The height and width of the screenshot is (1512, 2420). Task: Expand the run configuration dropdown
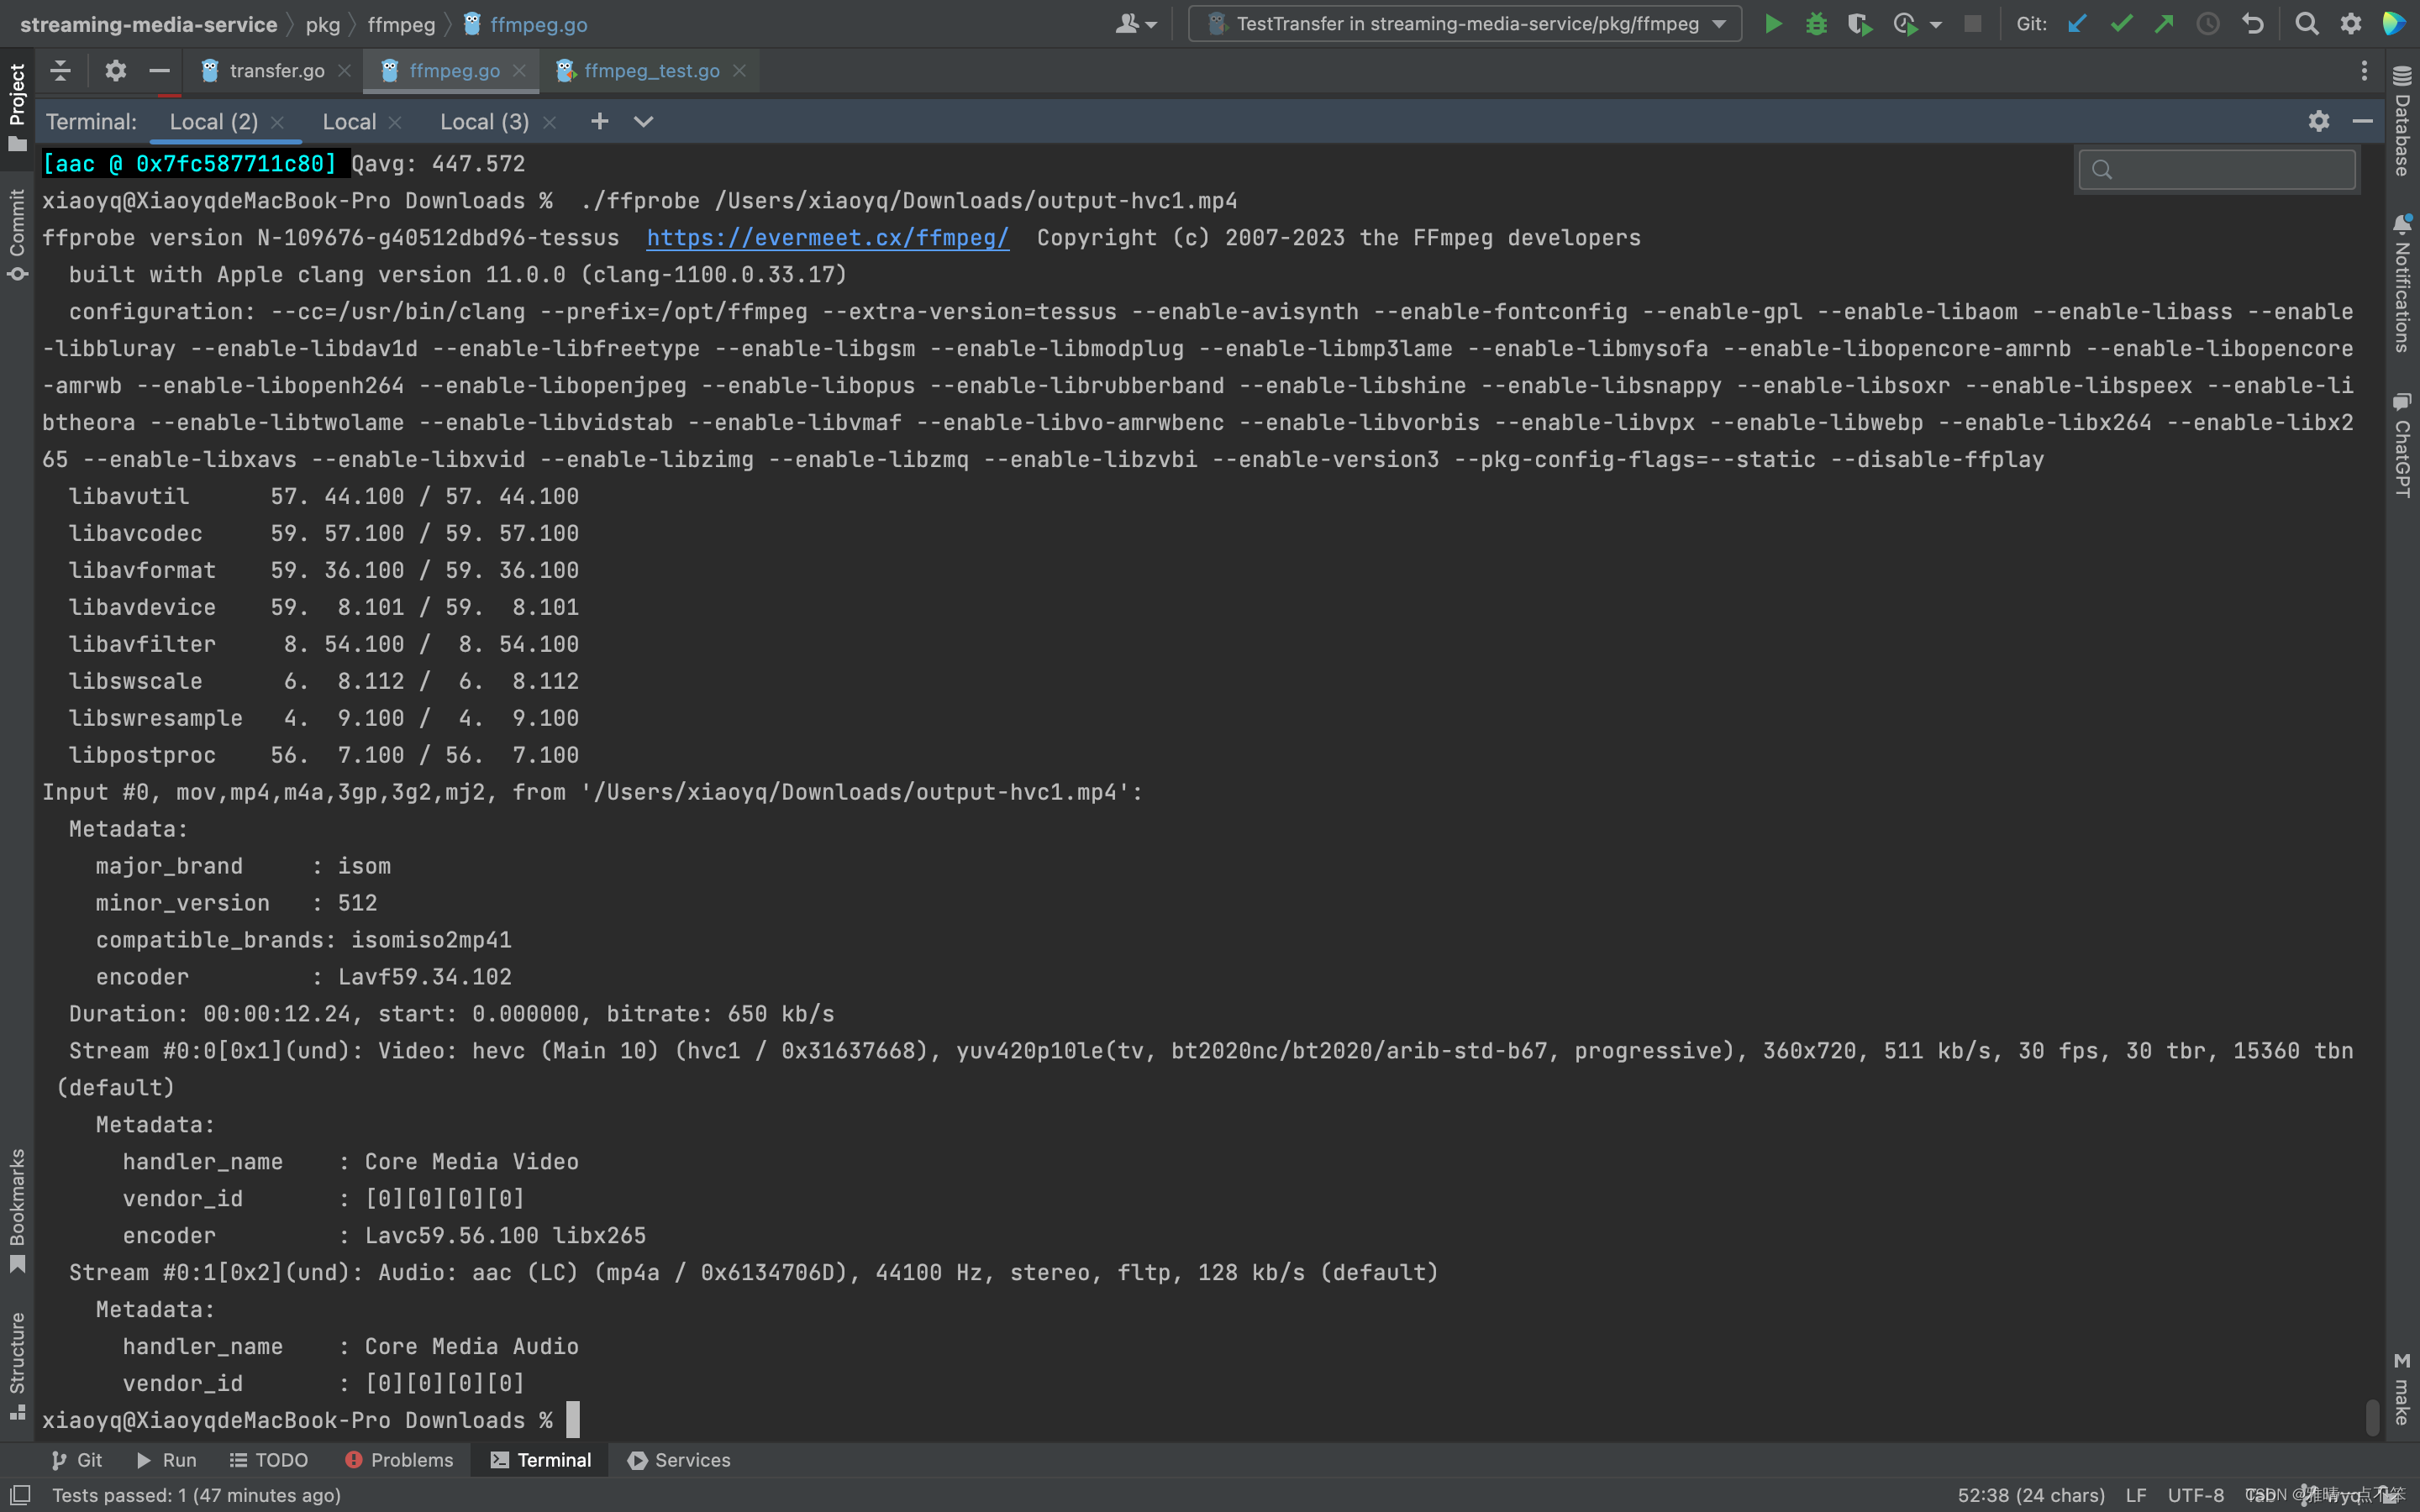1719,24
